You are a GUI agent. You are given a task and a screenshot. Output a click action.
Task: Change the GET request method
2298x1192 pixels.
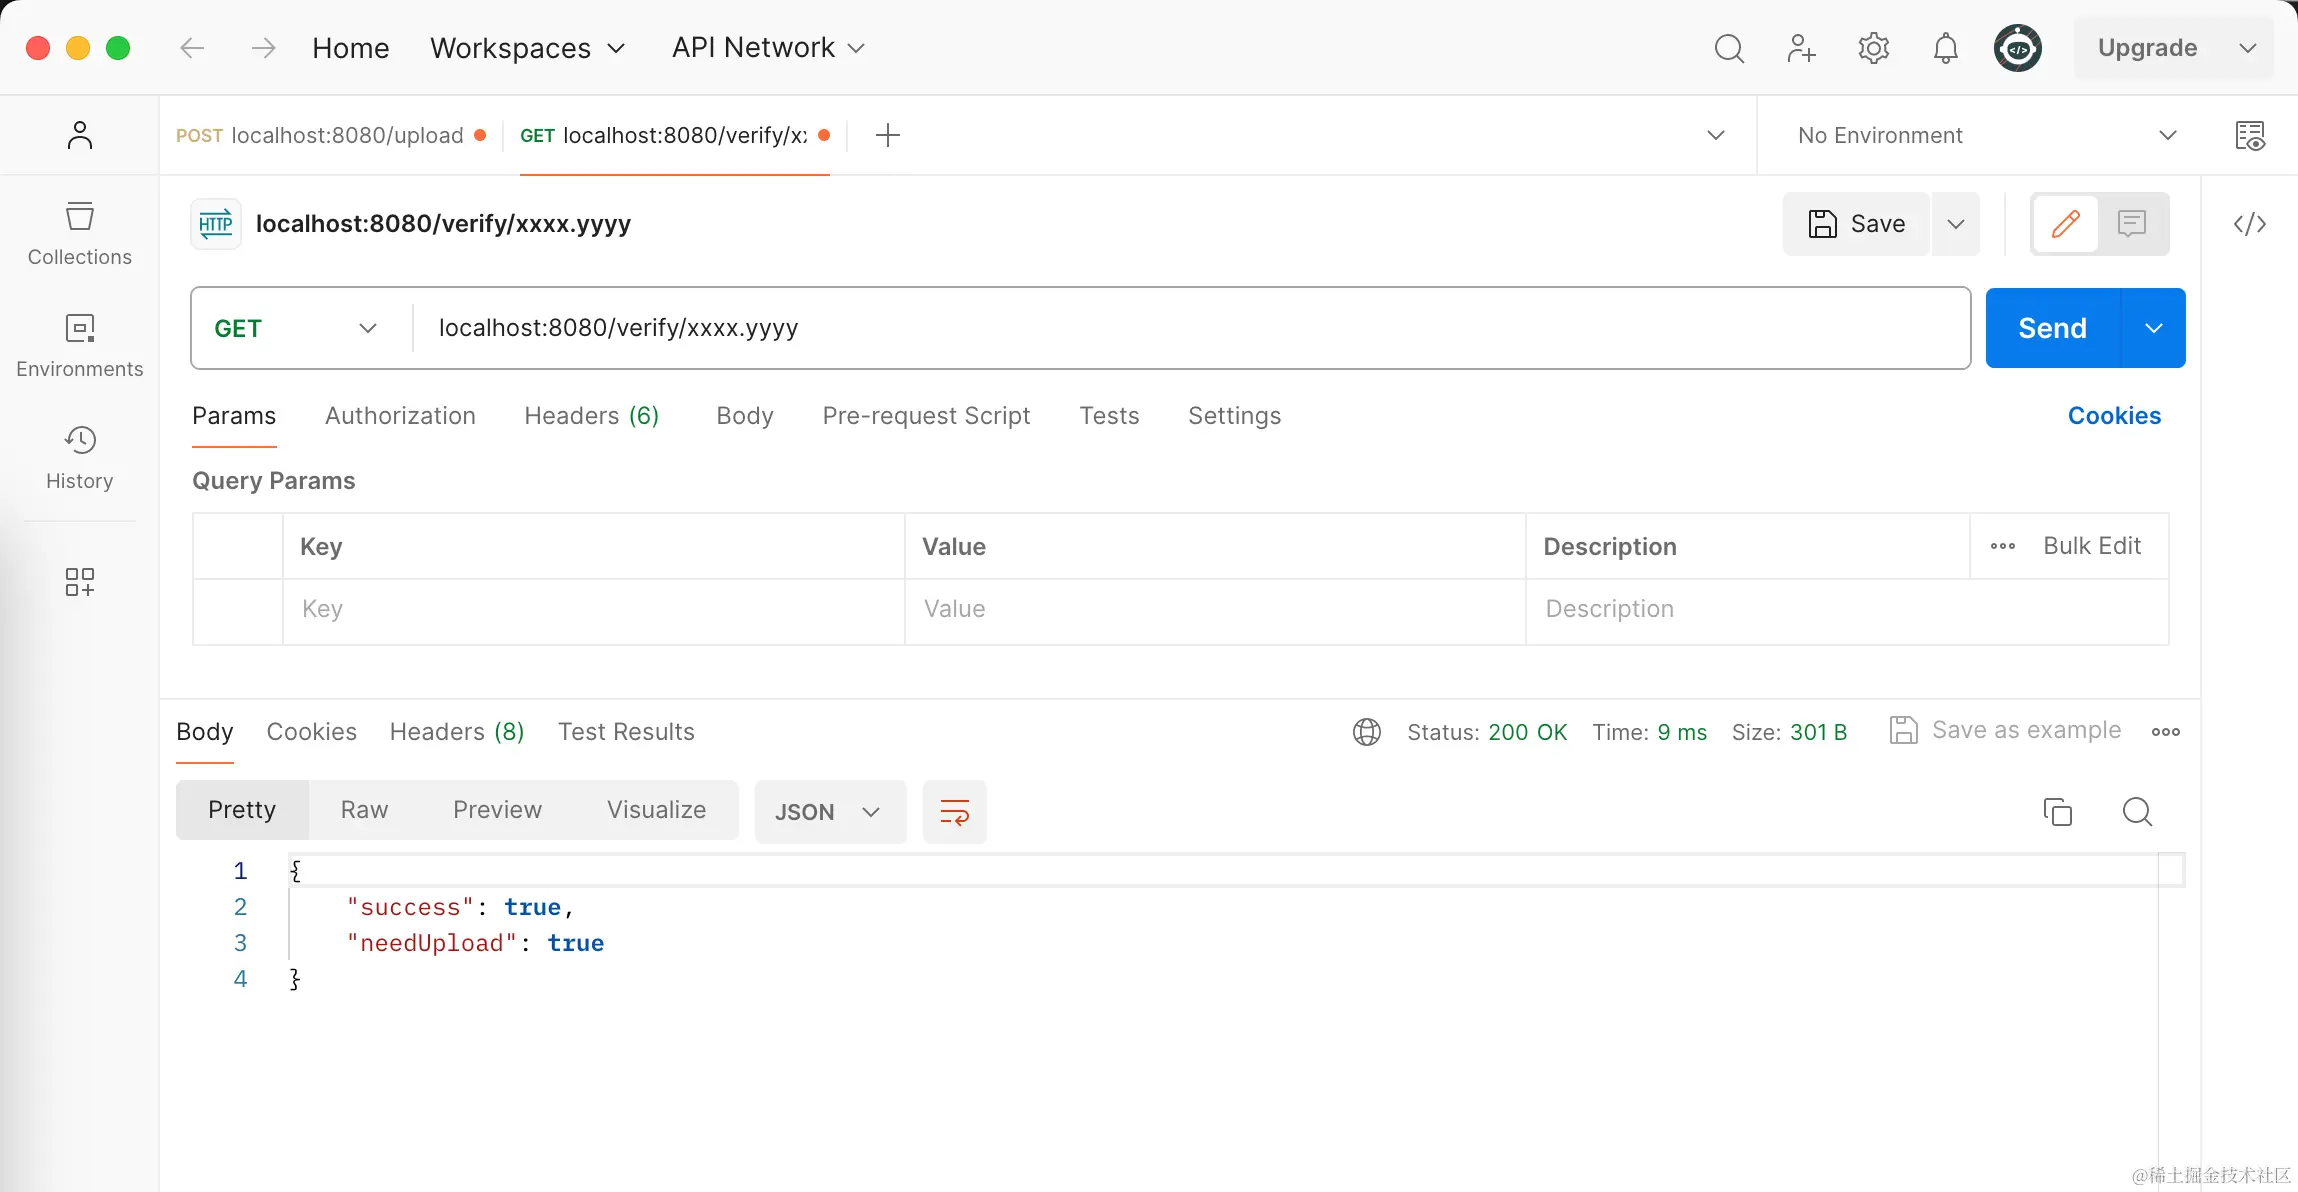click(x=296, y=328)
